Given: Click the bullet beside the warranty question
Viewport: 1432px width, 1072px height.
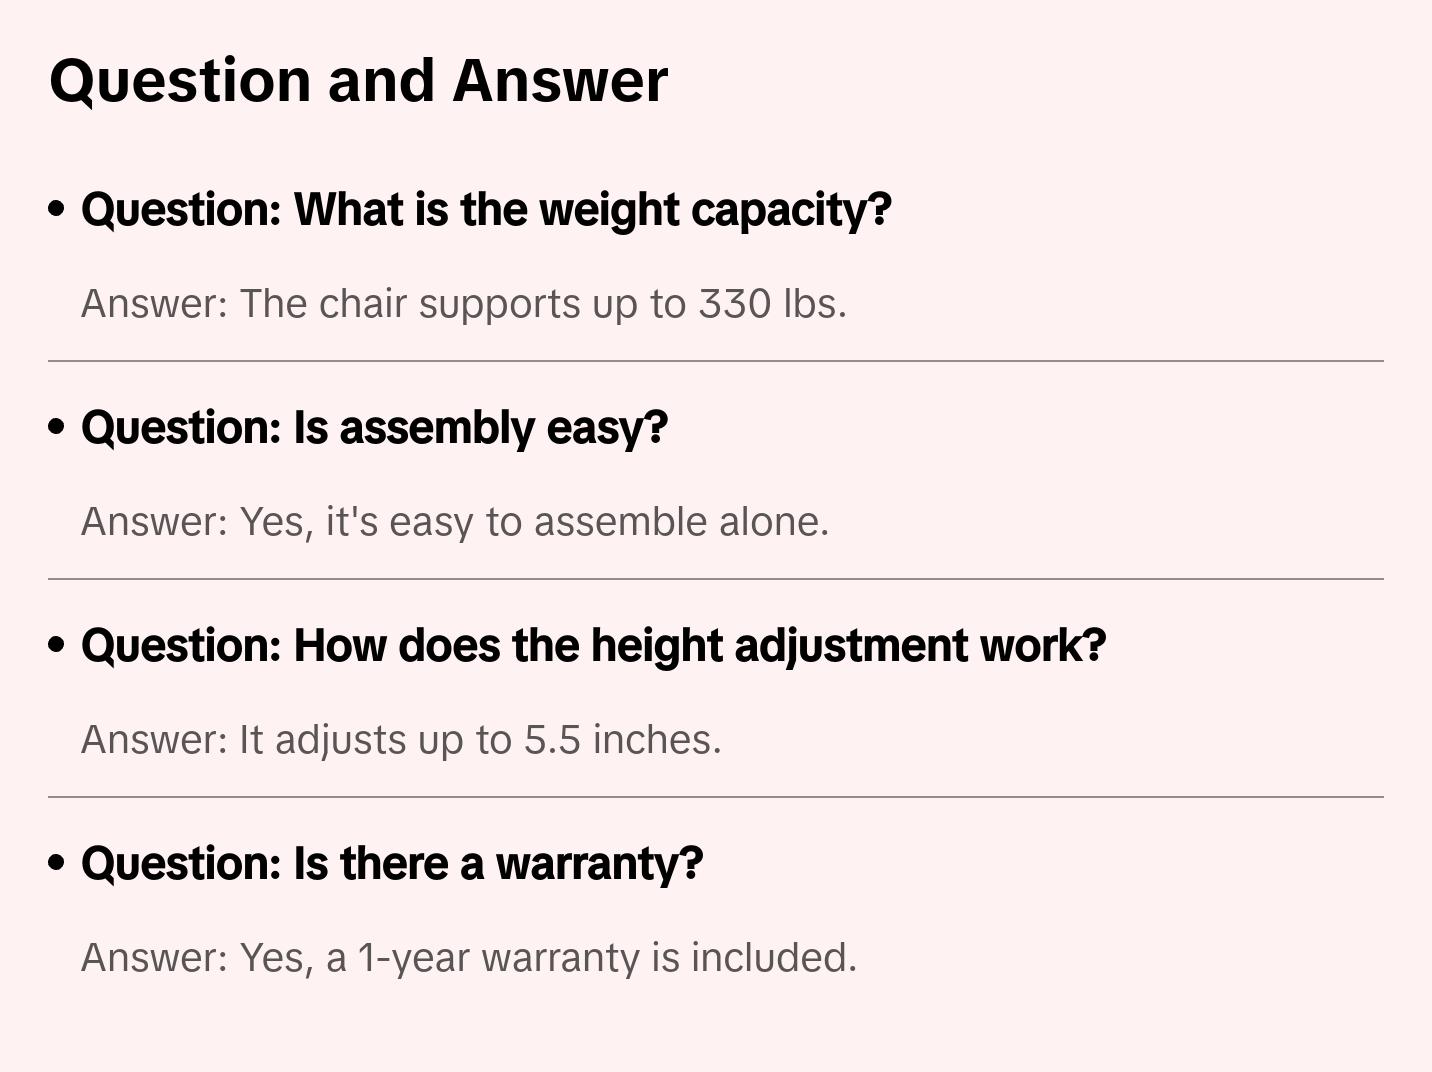Looking at the screenshot, I should [x=57, y=863].
